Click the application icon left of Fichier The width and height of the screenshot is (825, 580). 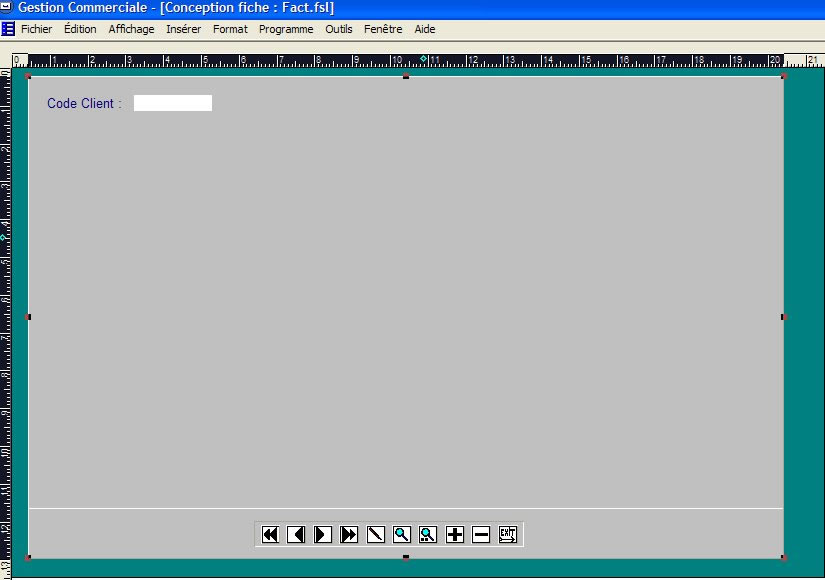(8, 29)
